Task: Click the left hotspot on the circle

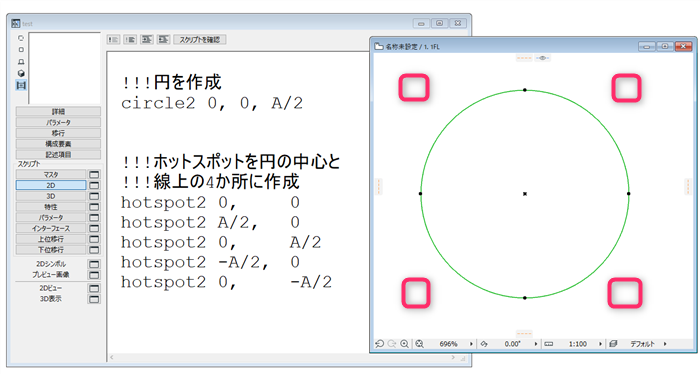Action: (421, 194)
